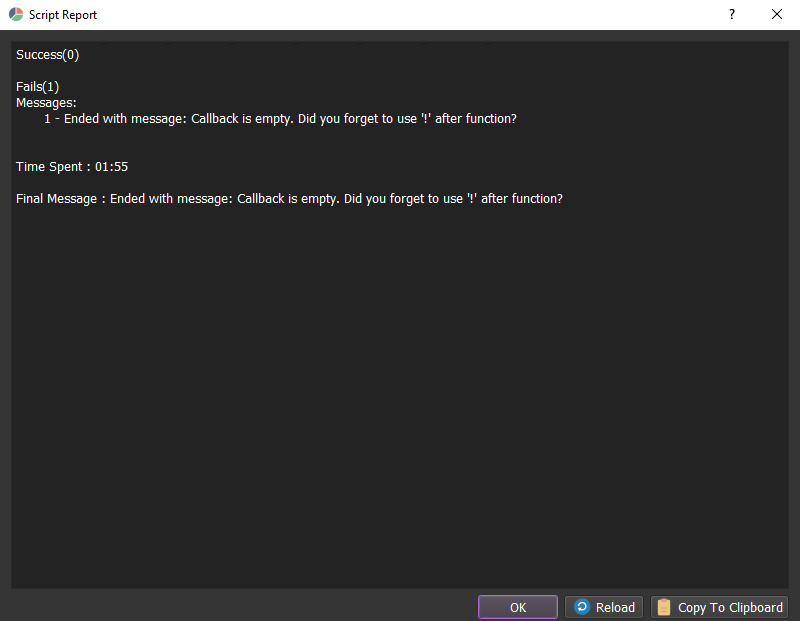Click the 'Fails(1)' line in the report
This screenshot has height=621, width=800.
click(x=38, y=87)
